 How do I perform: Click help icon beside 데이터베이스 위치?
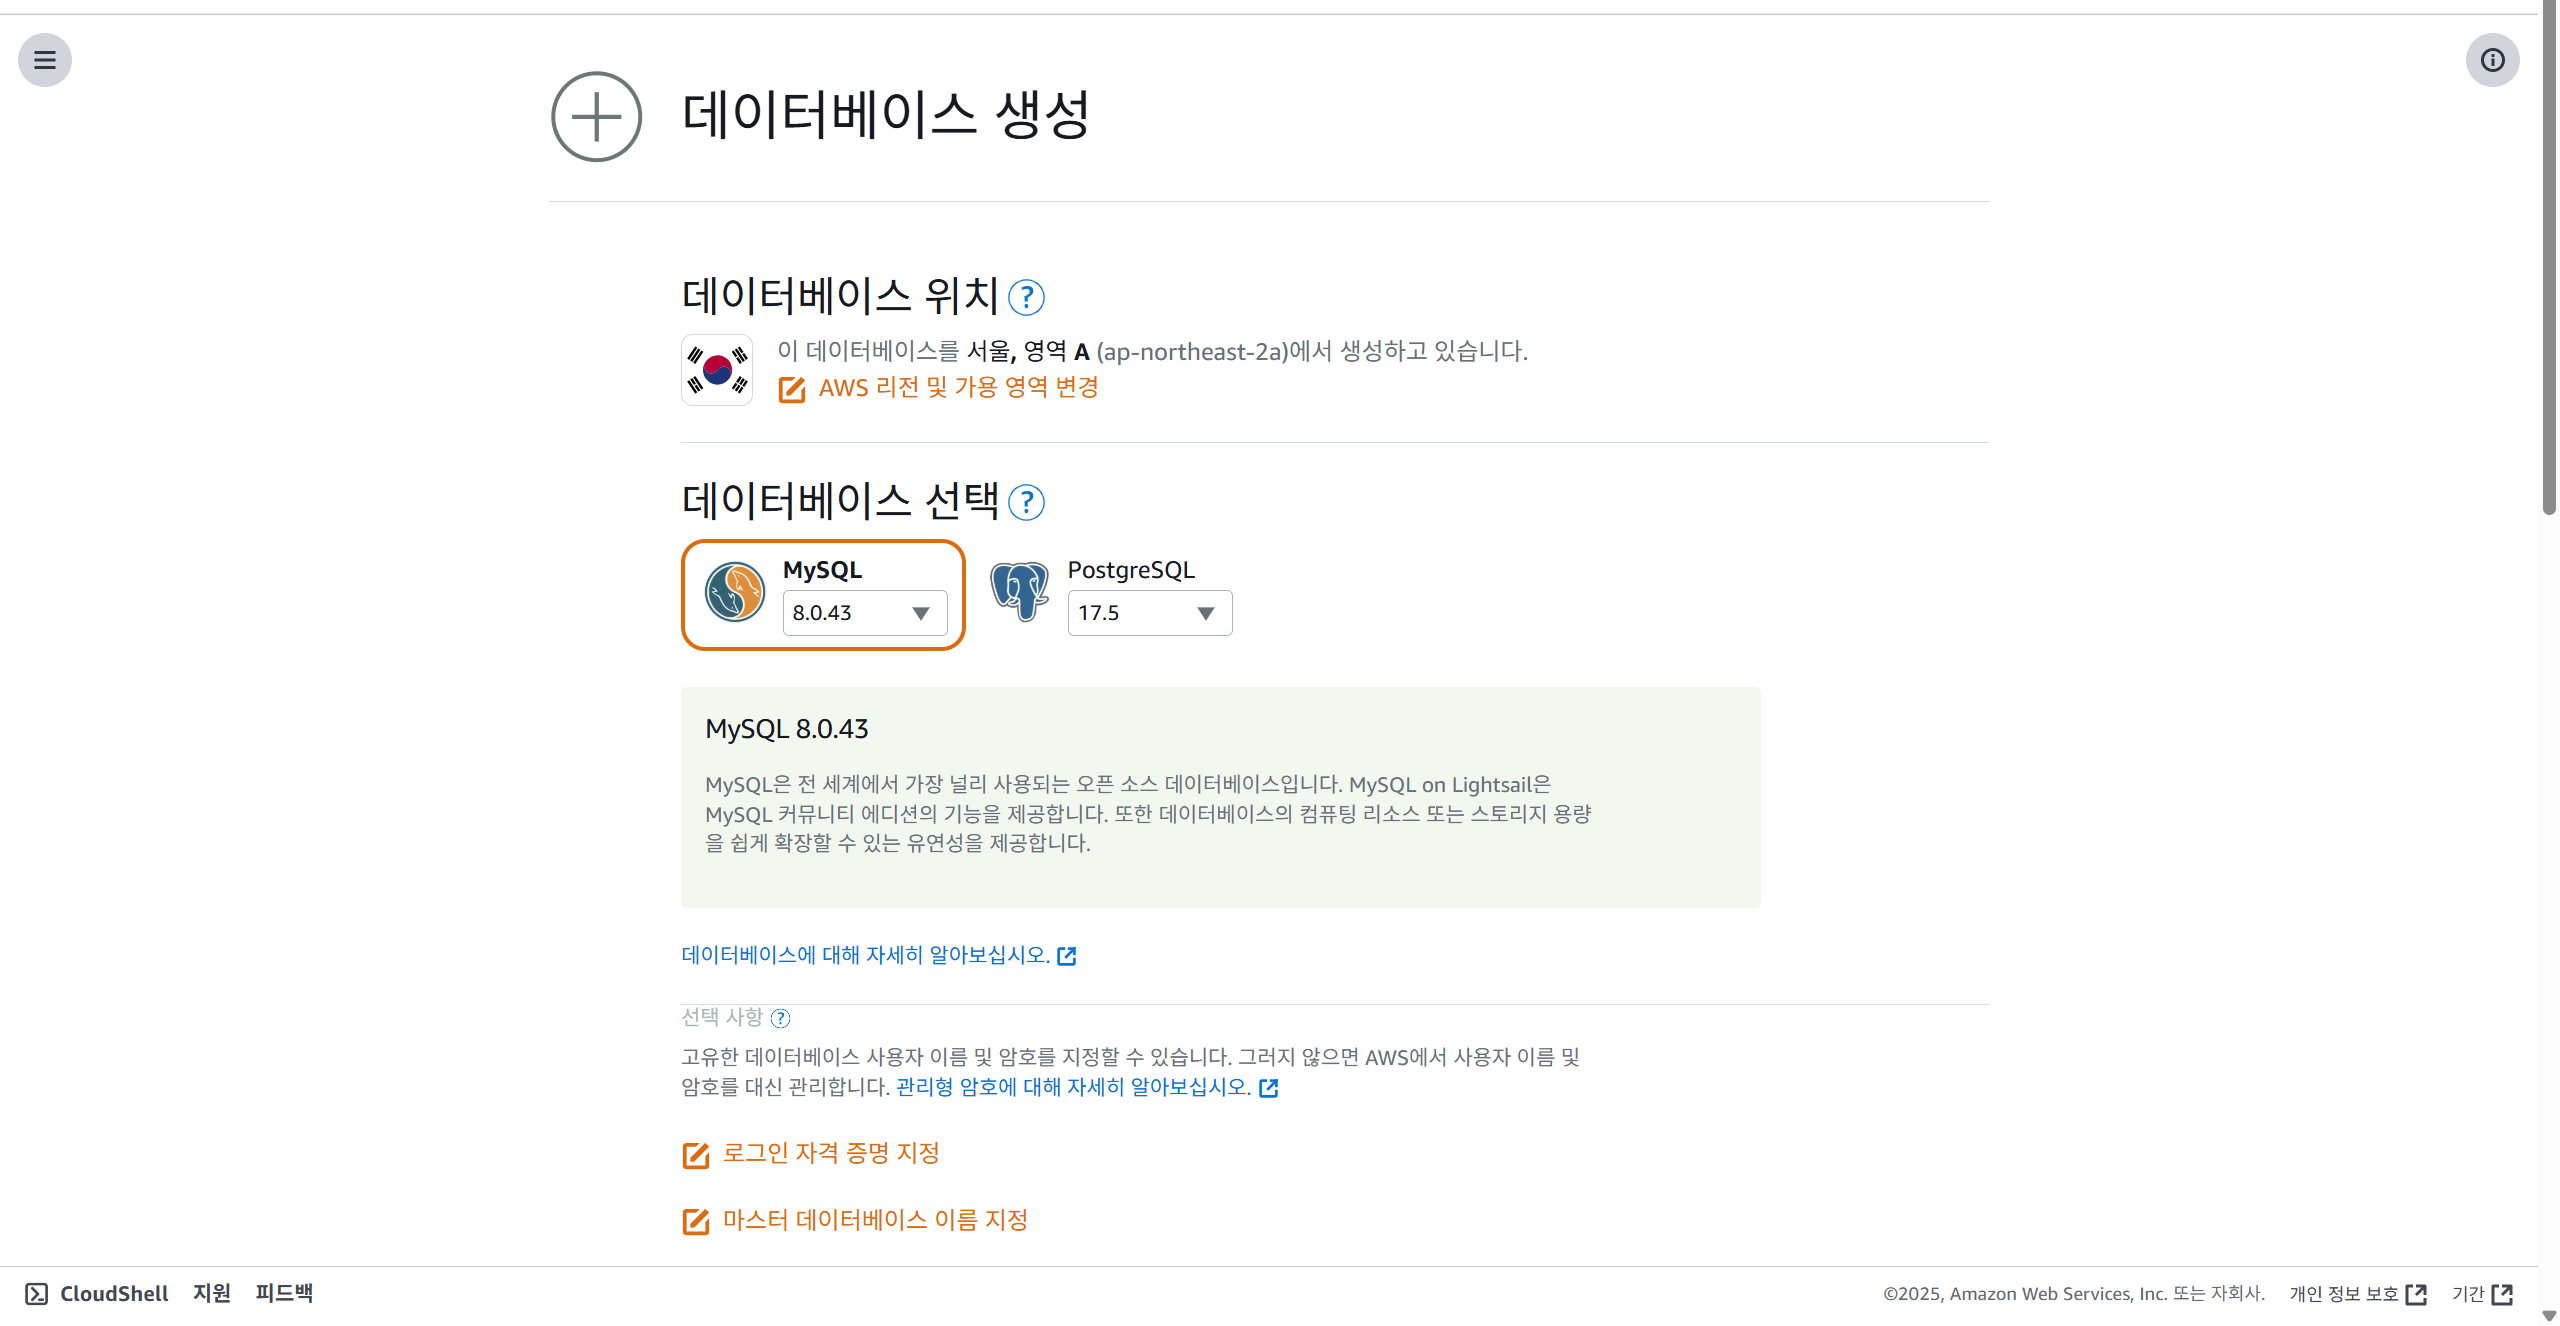[x=1026, y=298]
